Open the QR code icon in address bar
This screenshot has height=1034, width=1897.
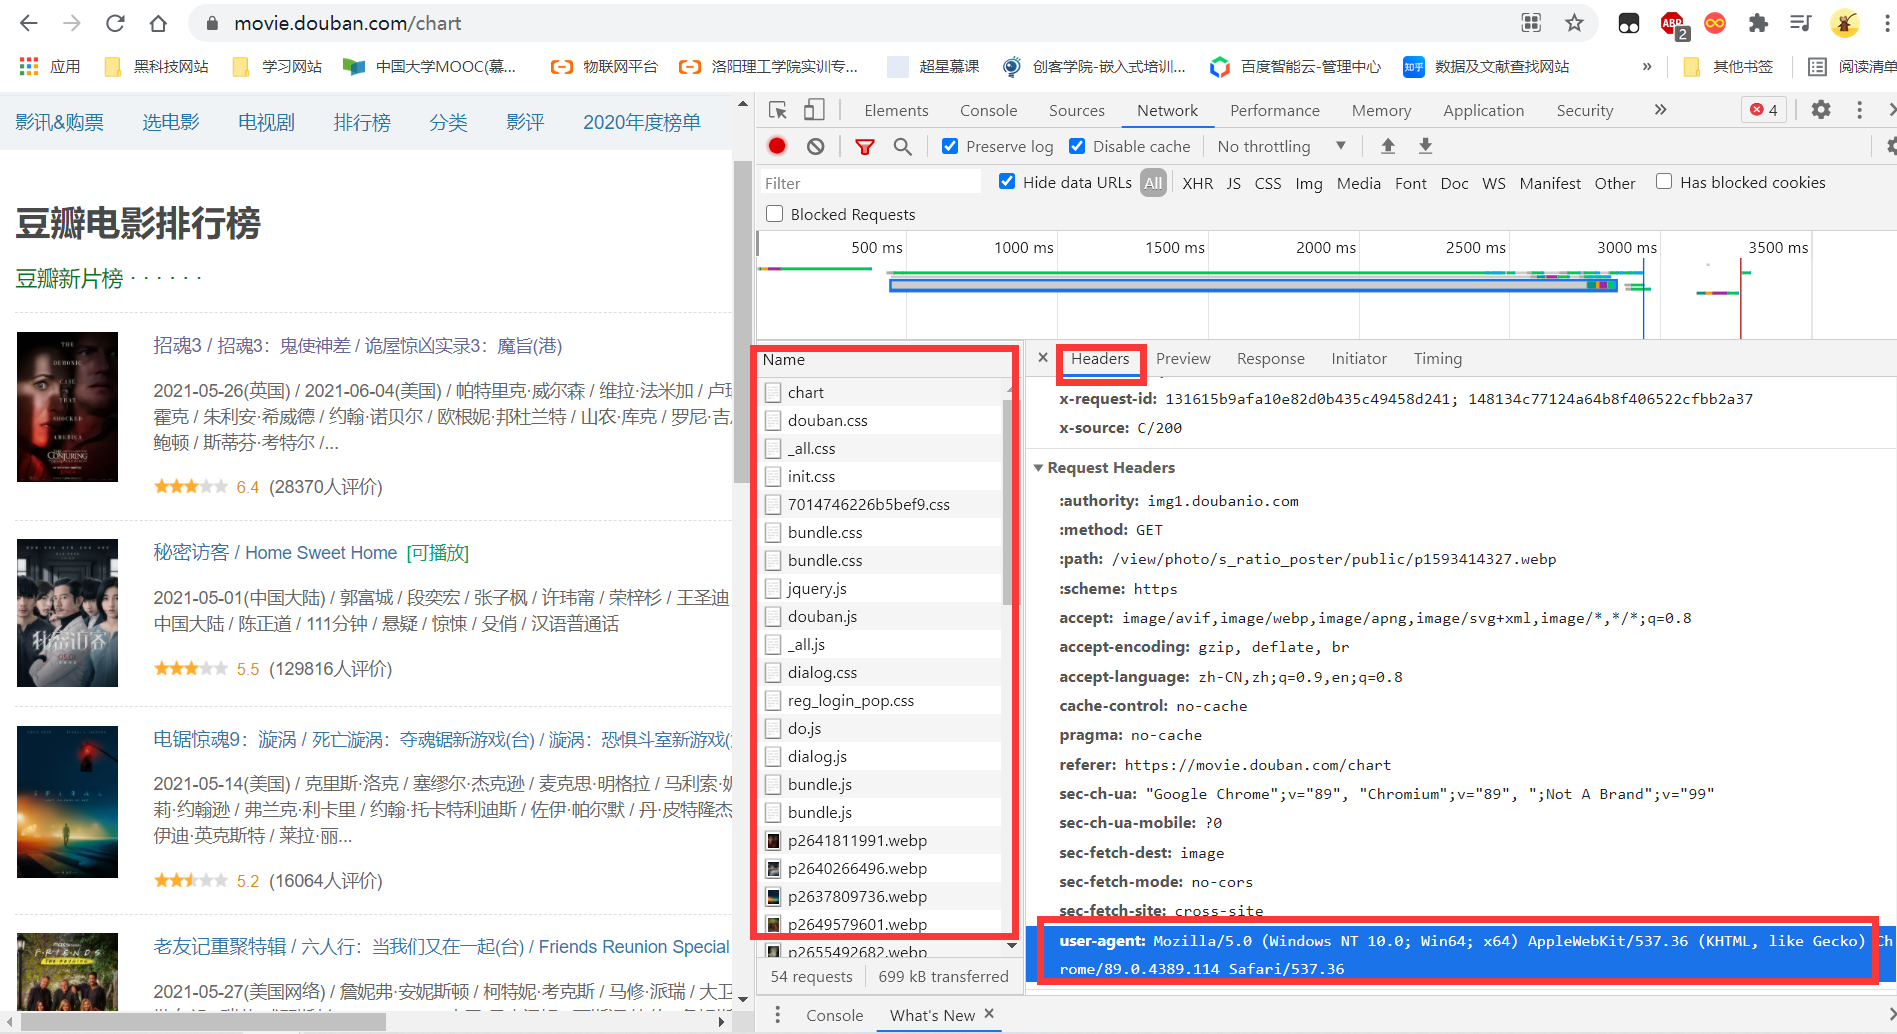[x=1531, y=23]
